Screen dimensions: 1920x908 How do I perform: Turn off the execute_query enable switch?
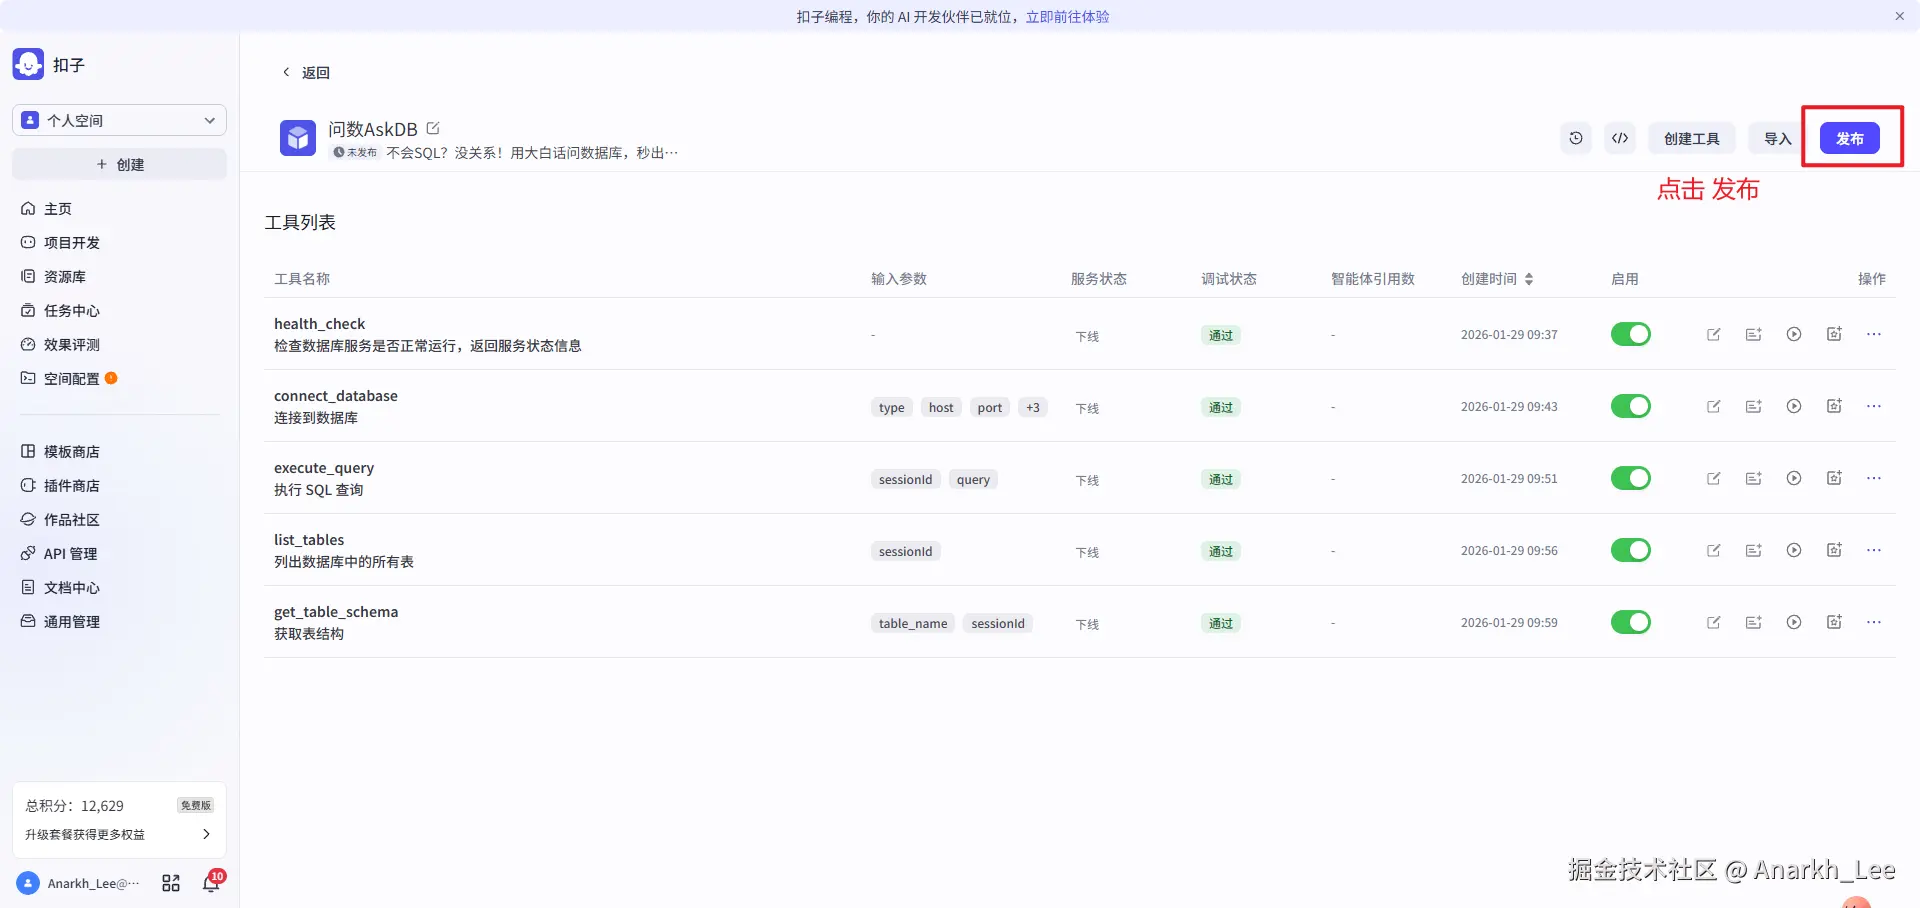point(1630,478)
